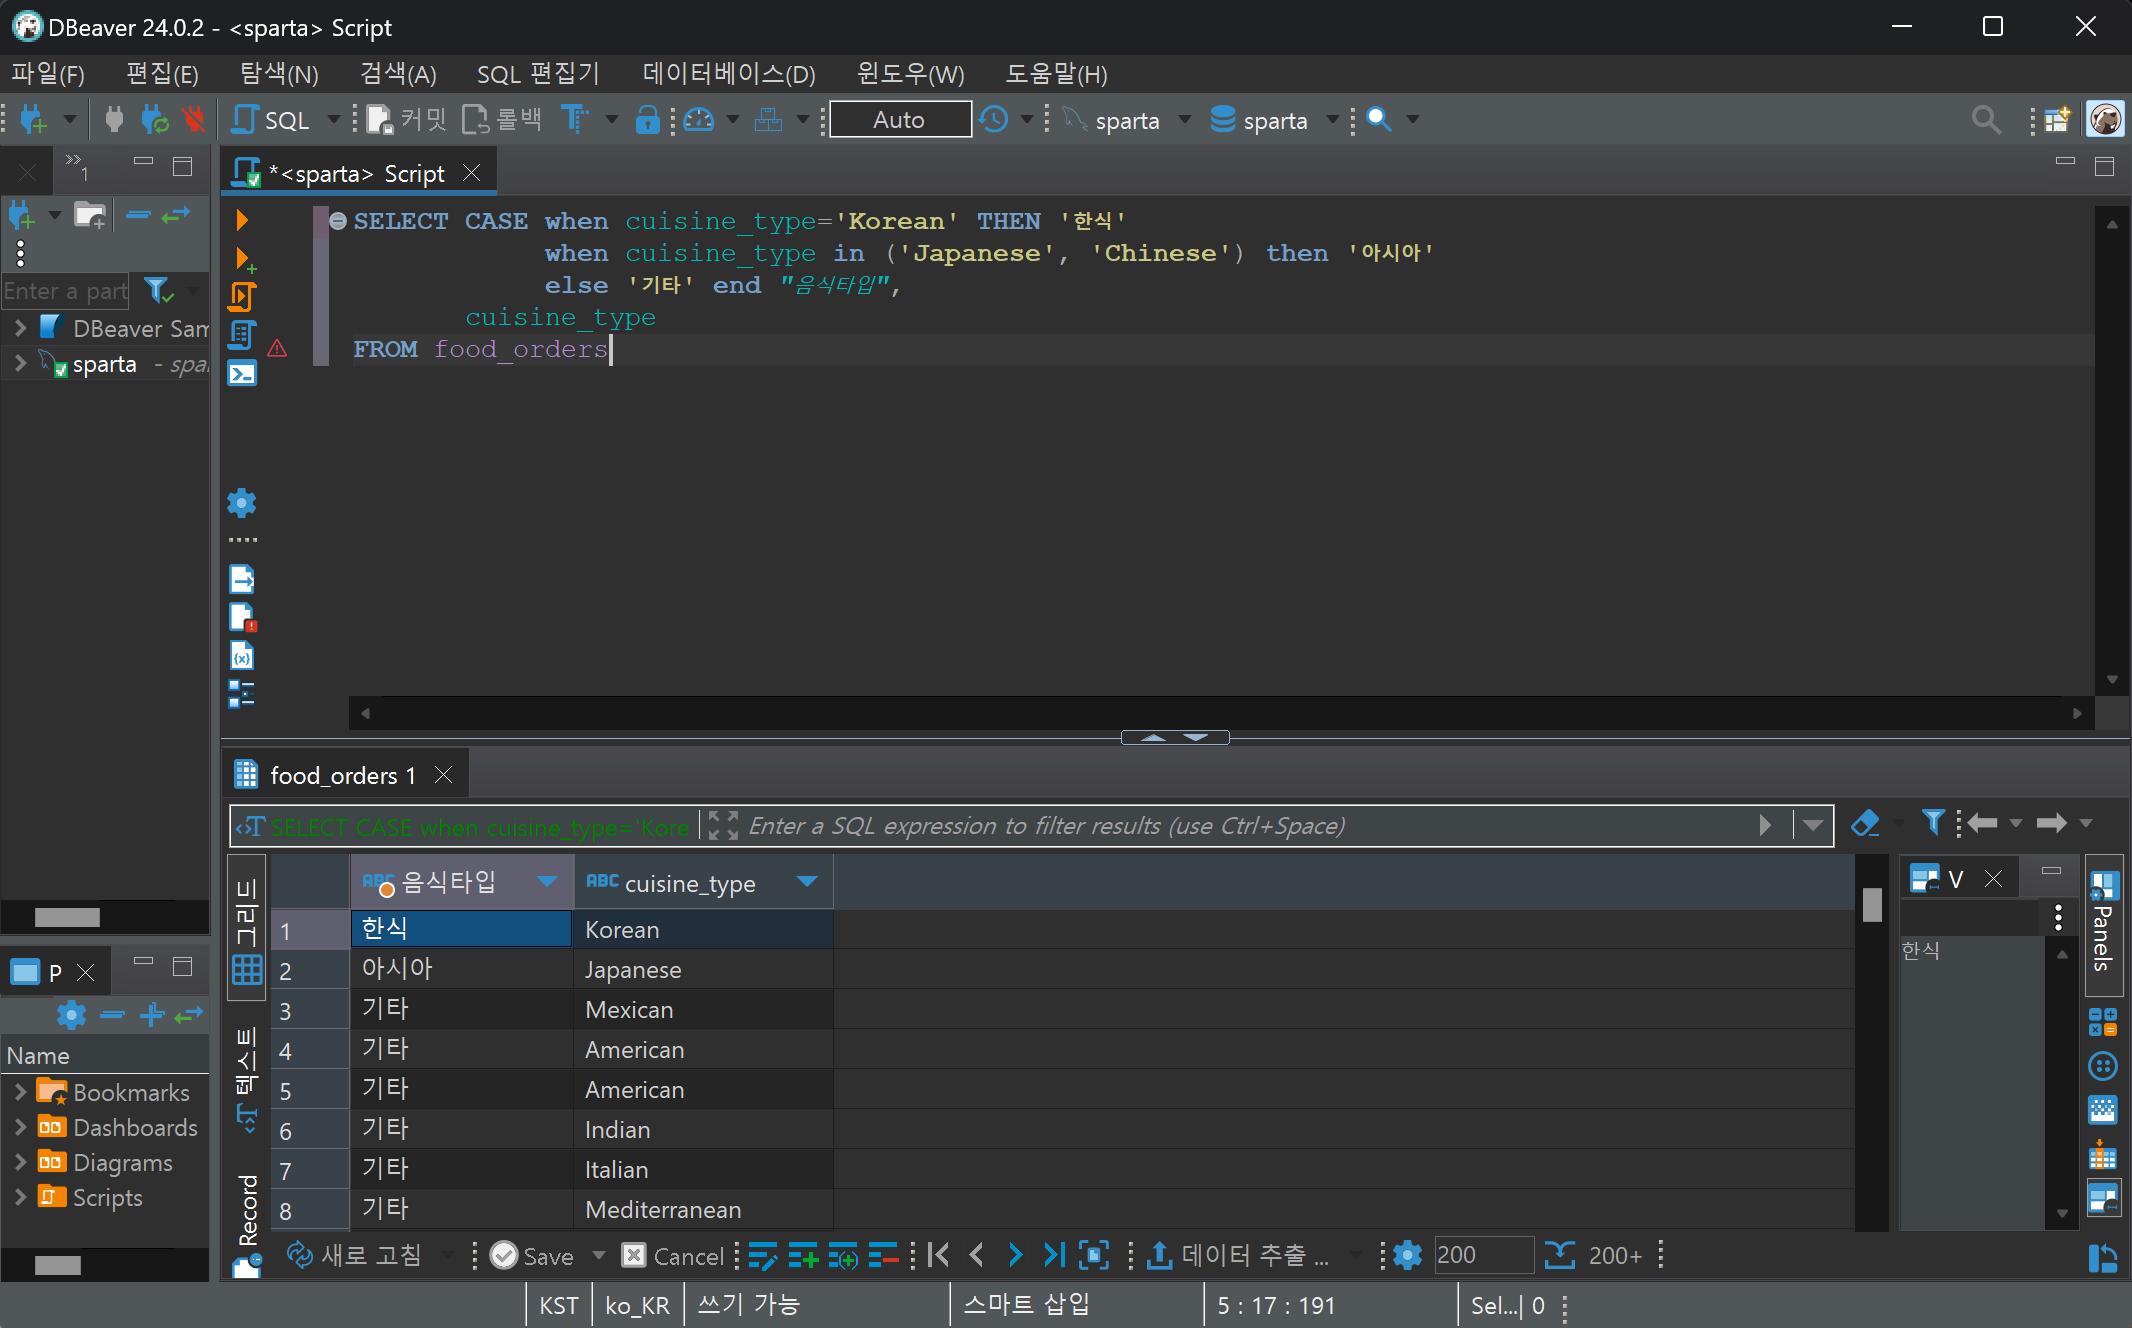Screen dimensions: 2132x1328
Task: Select the food_orders 1 result tab
Action: pos(342,775)
